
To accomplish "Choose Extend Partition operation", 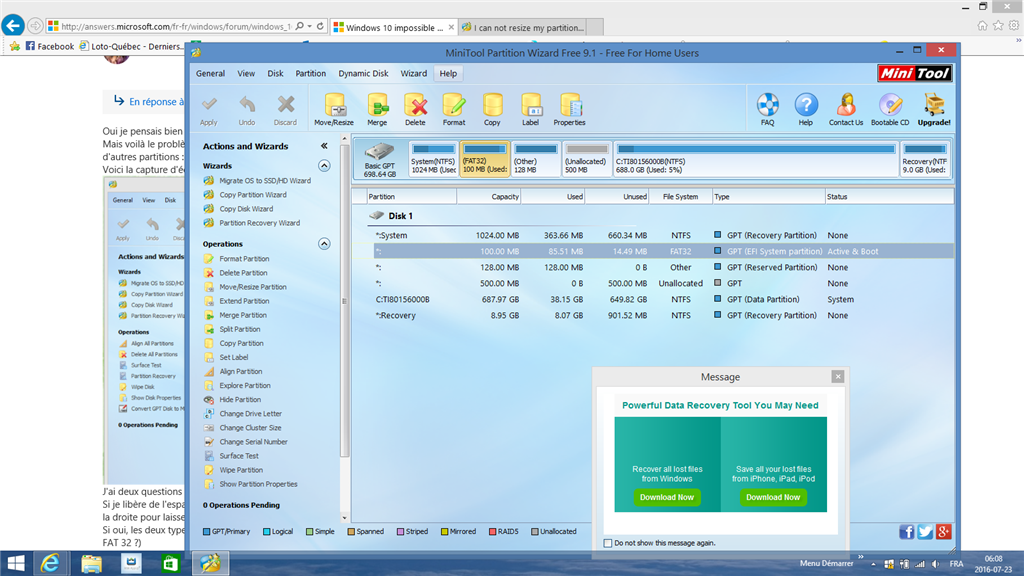I will 237,301.
